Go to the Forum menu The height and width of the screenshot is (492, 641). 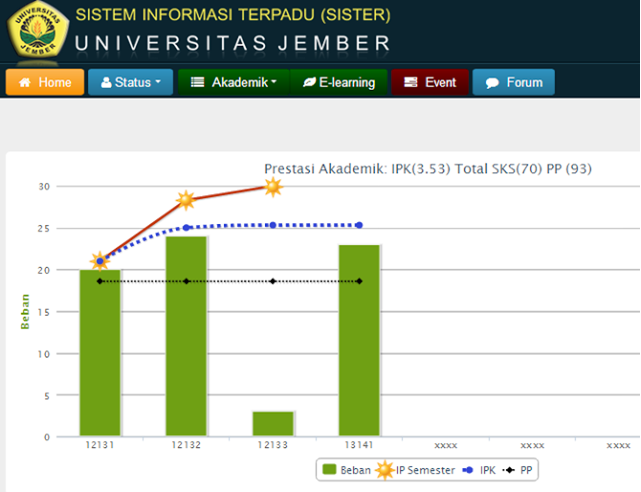coord(514,83)
